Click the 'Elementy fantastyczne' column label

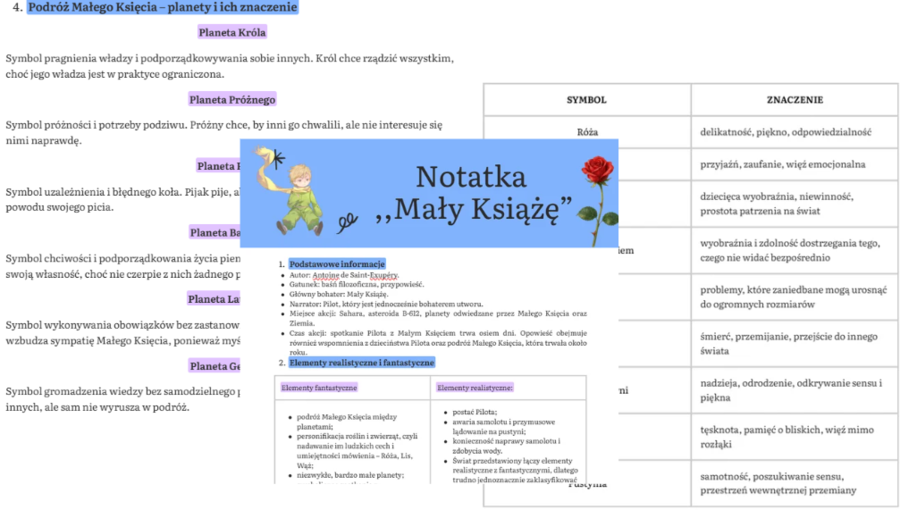[319, 388]
